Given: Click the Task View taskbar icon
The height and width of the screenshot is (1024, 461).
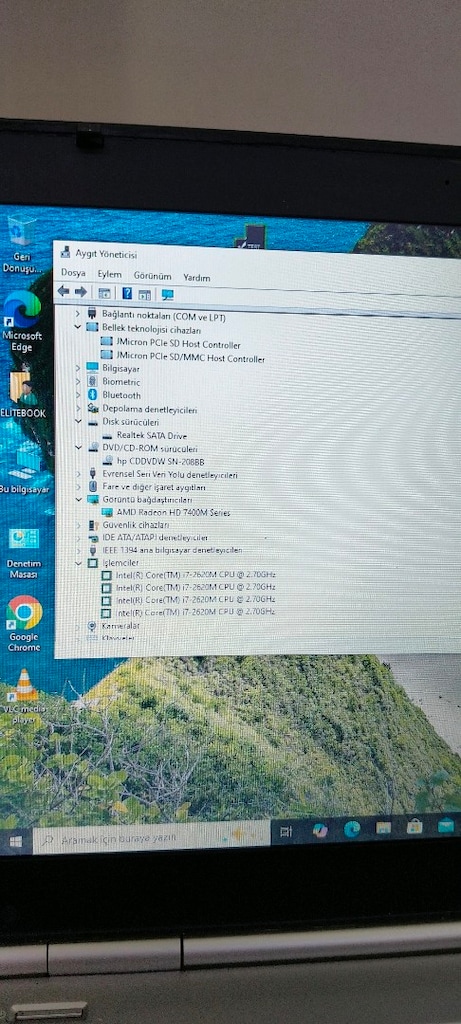Looking at the screenshot, I should coord(286,832).
